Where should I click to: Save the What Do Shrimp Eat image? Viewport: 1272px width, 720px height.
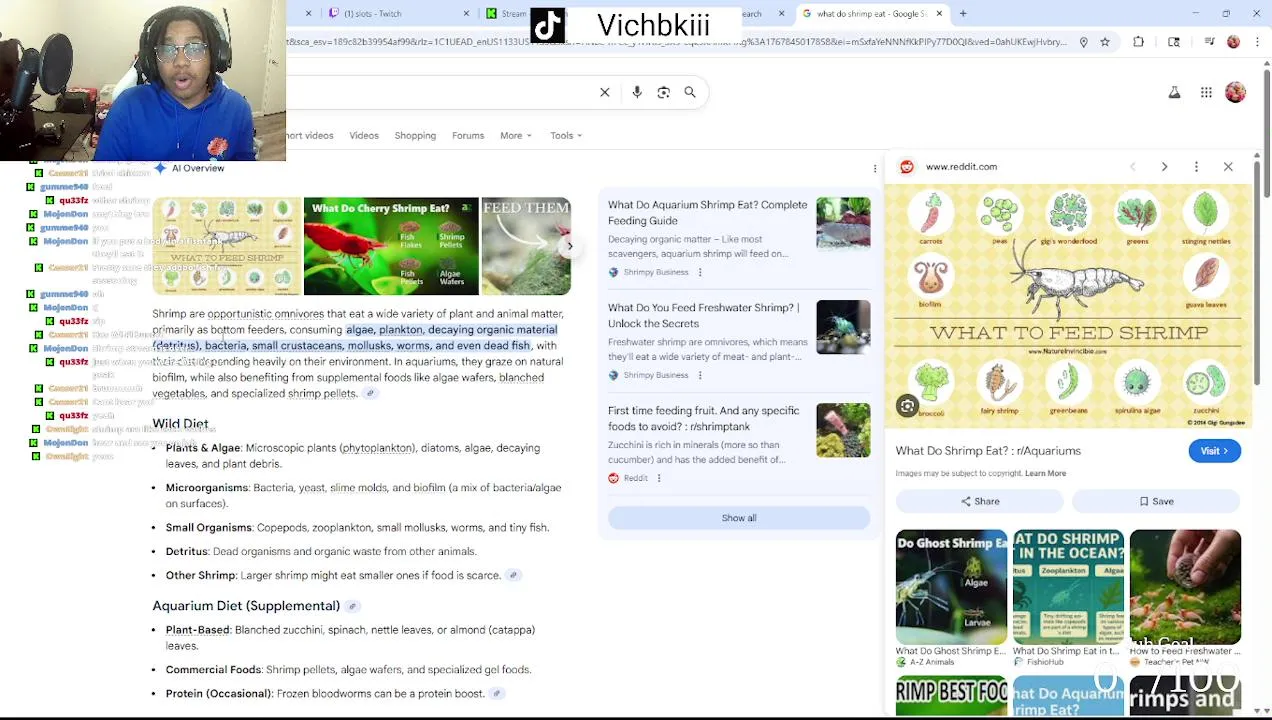point(1156,502)
